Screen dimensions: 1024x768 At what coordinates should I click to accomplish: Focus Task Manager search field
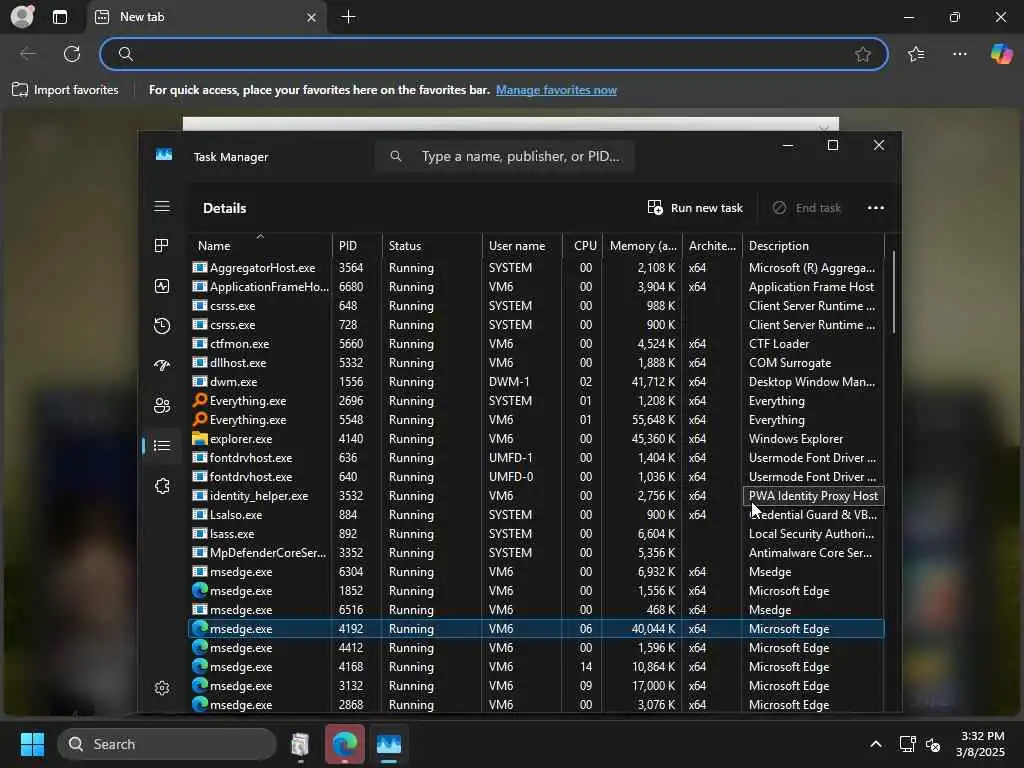504,156
